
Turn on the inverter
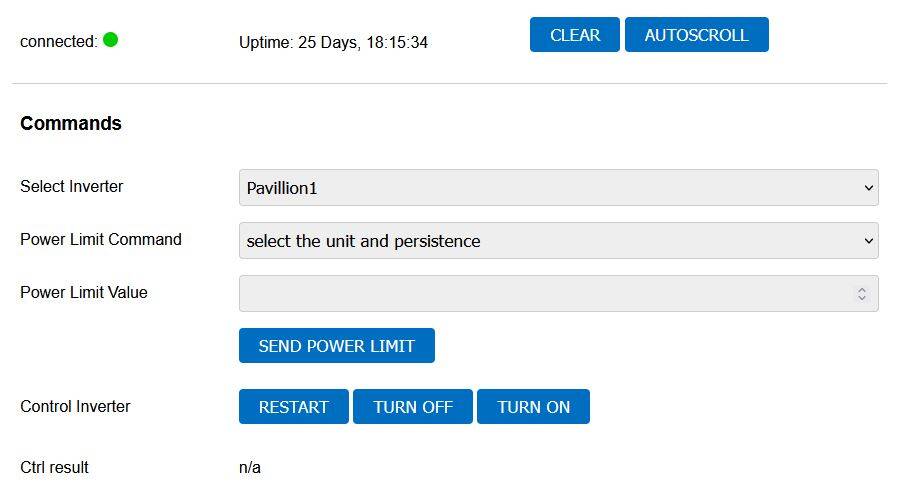pyautogui.click(x=533, y=406)
